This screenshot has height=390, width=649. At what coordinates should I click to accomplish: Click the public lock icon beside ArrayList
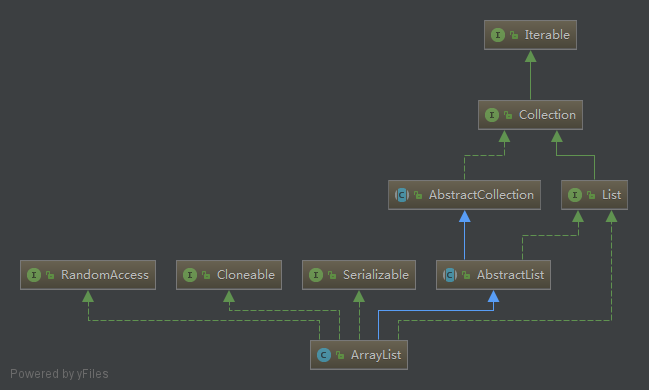[x=340, y=355]
